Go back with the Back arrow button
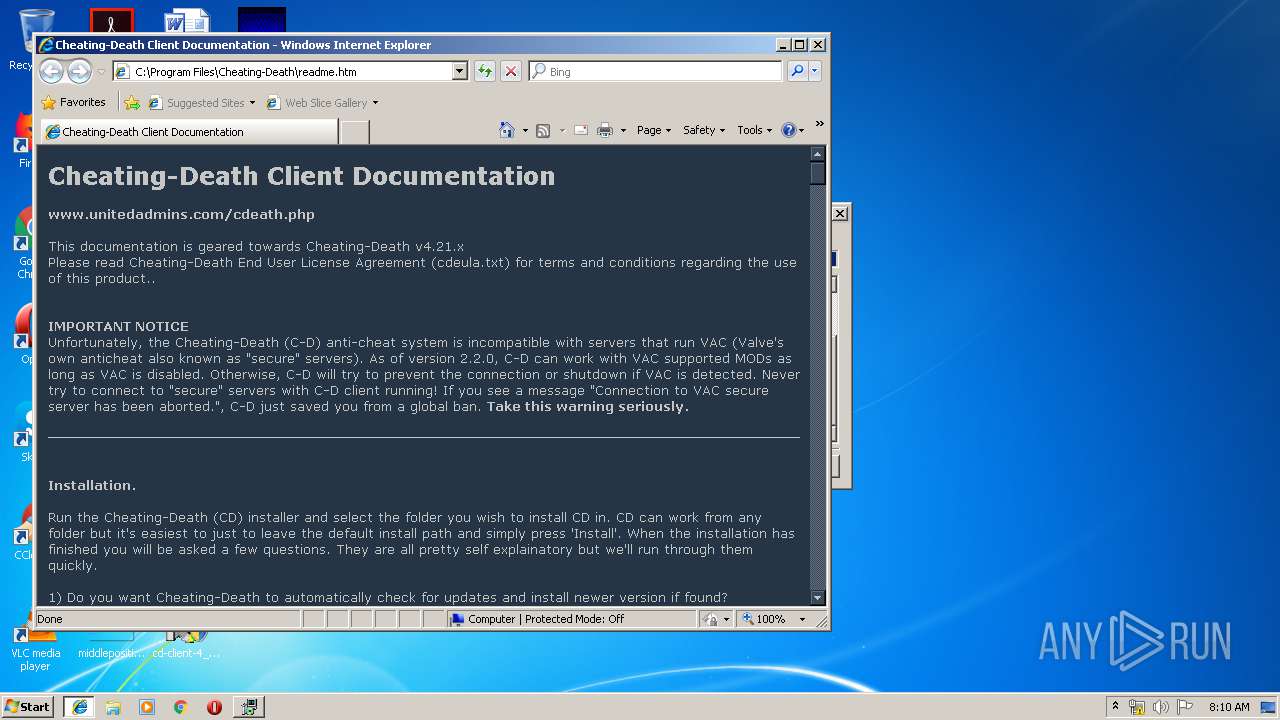This screenshot has height=720, width=1280. point(51,71)
